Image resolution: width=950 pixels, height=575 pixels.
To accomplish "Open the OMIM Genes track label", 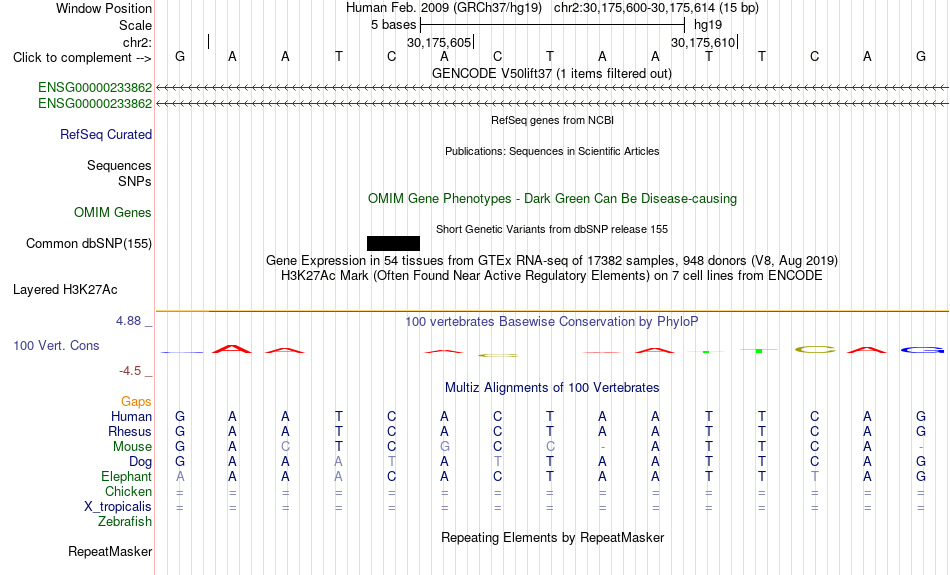I will 113,213.
